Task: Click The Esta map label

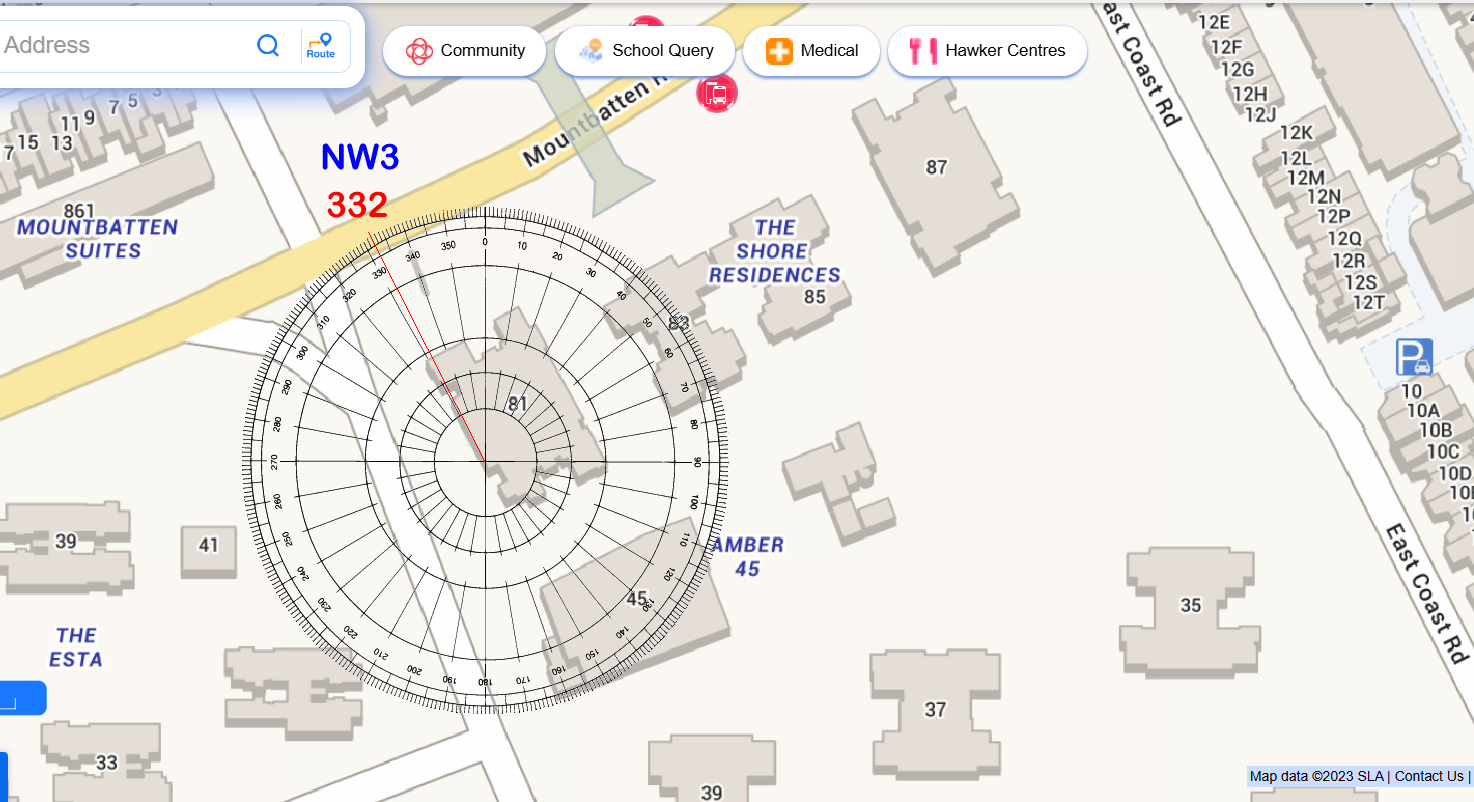Action: (x=76, y=647)
